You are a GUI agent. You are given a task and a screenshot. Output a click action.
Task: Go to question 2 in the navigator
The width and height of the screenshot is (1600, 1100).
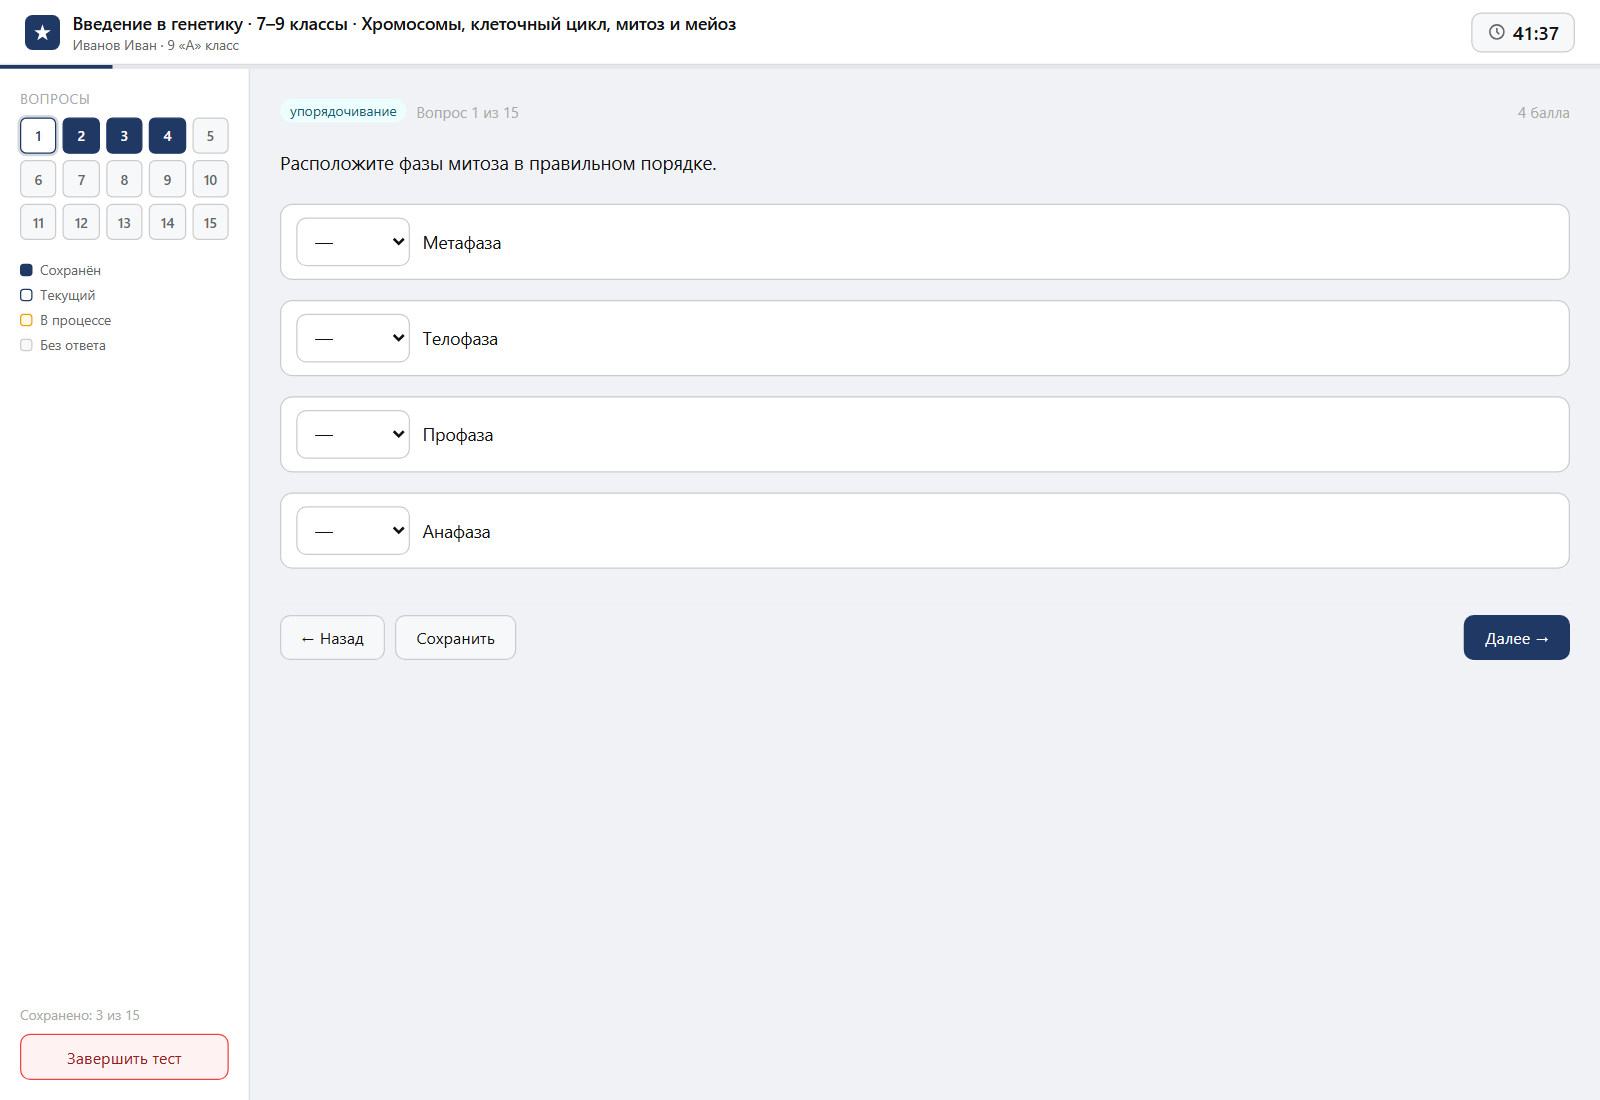click(81, 136)
